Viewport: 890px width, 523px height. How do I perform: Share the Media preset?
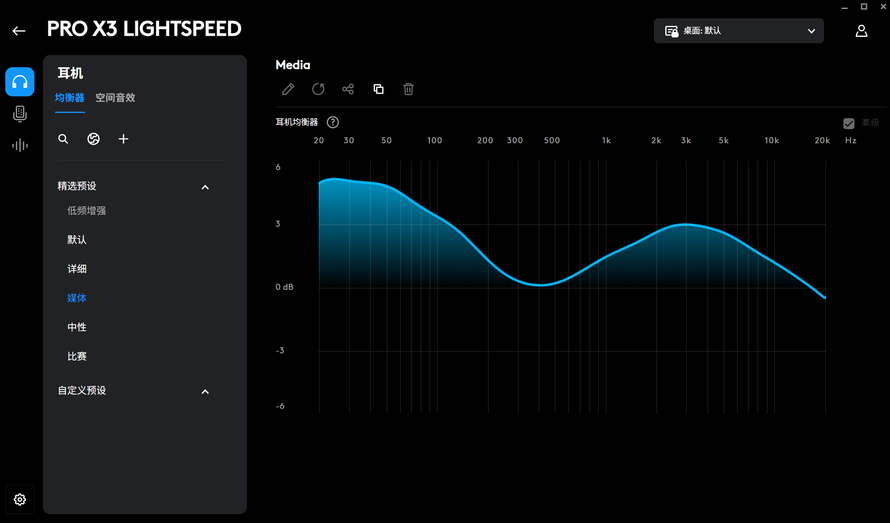point(348,89)
